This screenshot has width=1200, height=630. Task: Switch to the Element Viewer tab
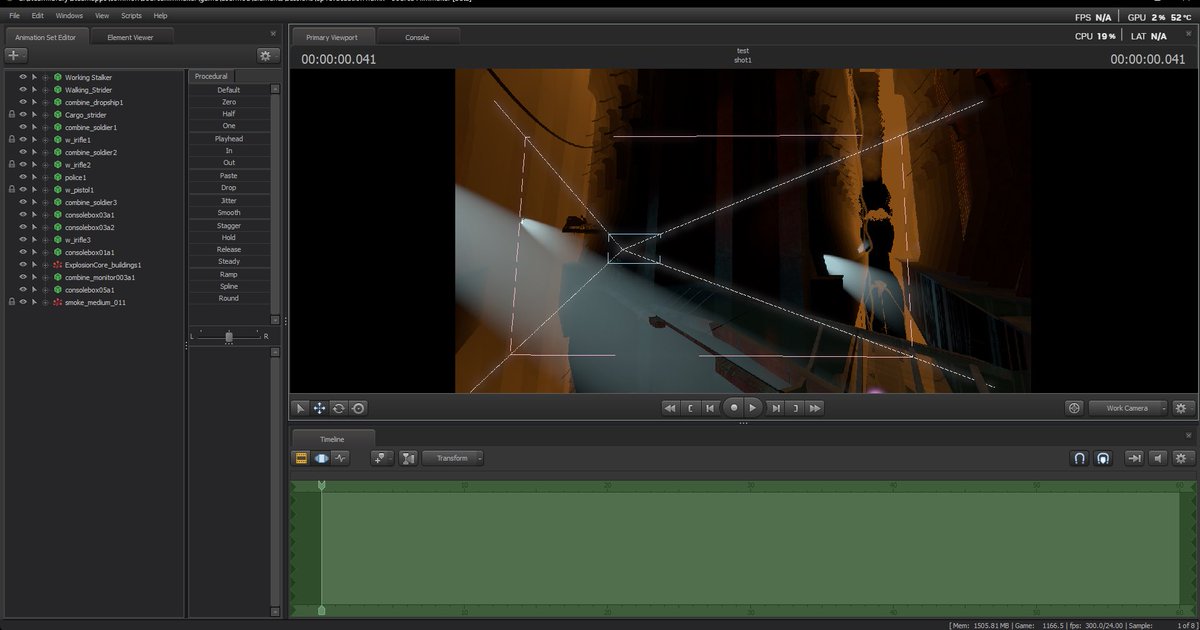(x=132, y=37)
